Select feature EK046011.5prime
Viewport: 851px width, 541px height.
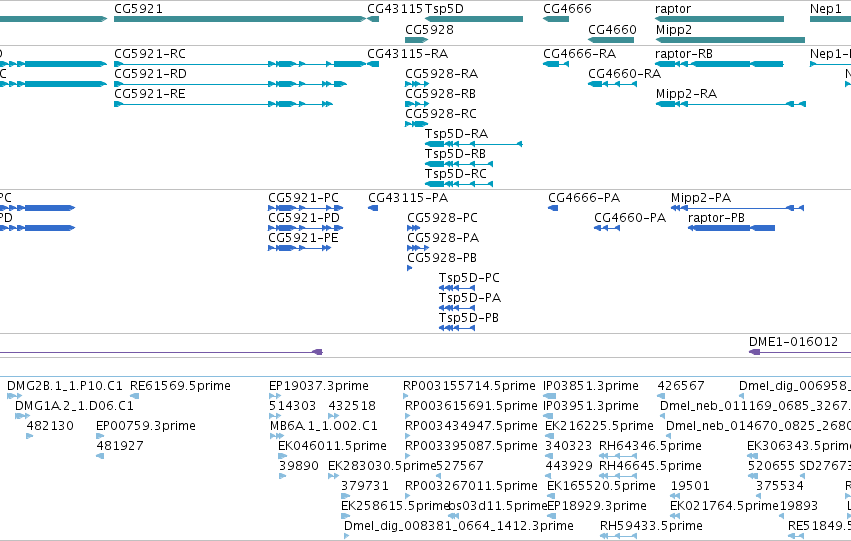pos(332,446)
